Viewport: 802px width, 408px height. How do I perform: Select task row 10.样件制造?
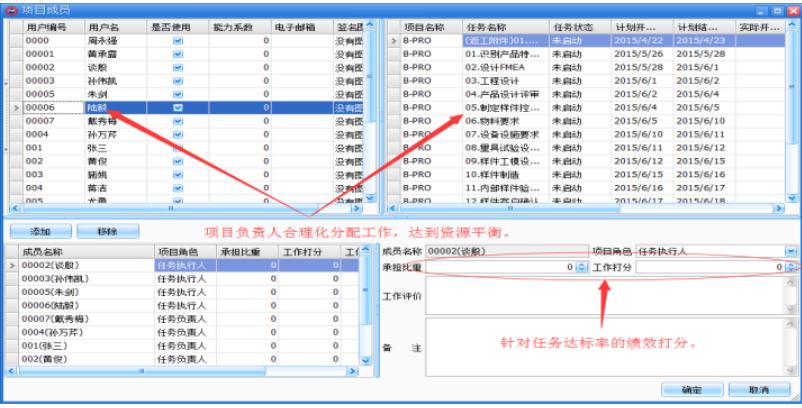click(x=587, y=174)
